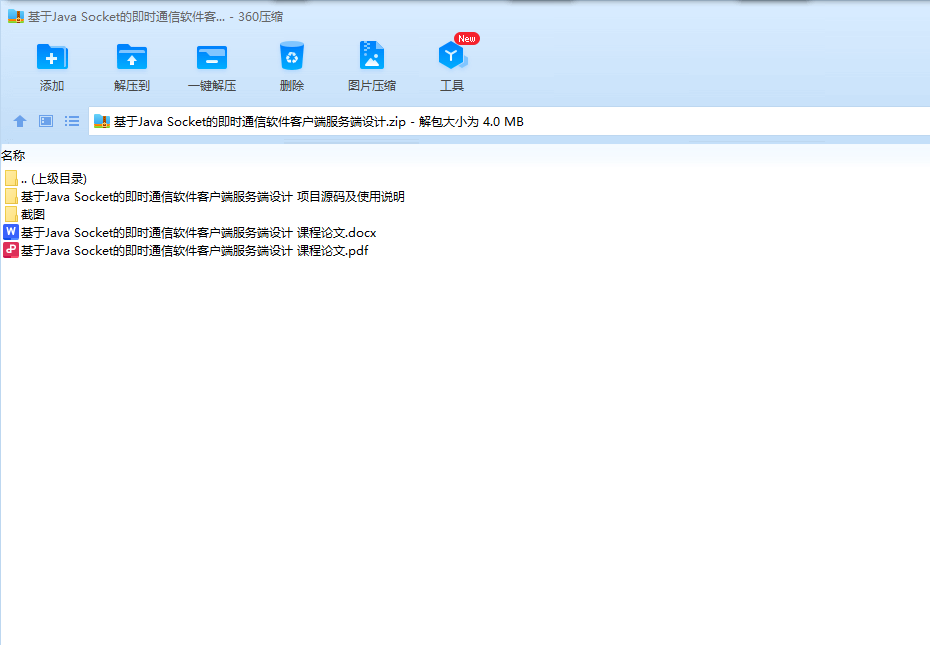Click the folder icon of 截图 row
930x645 pixels.
click(11, 214)
